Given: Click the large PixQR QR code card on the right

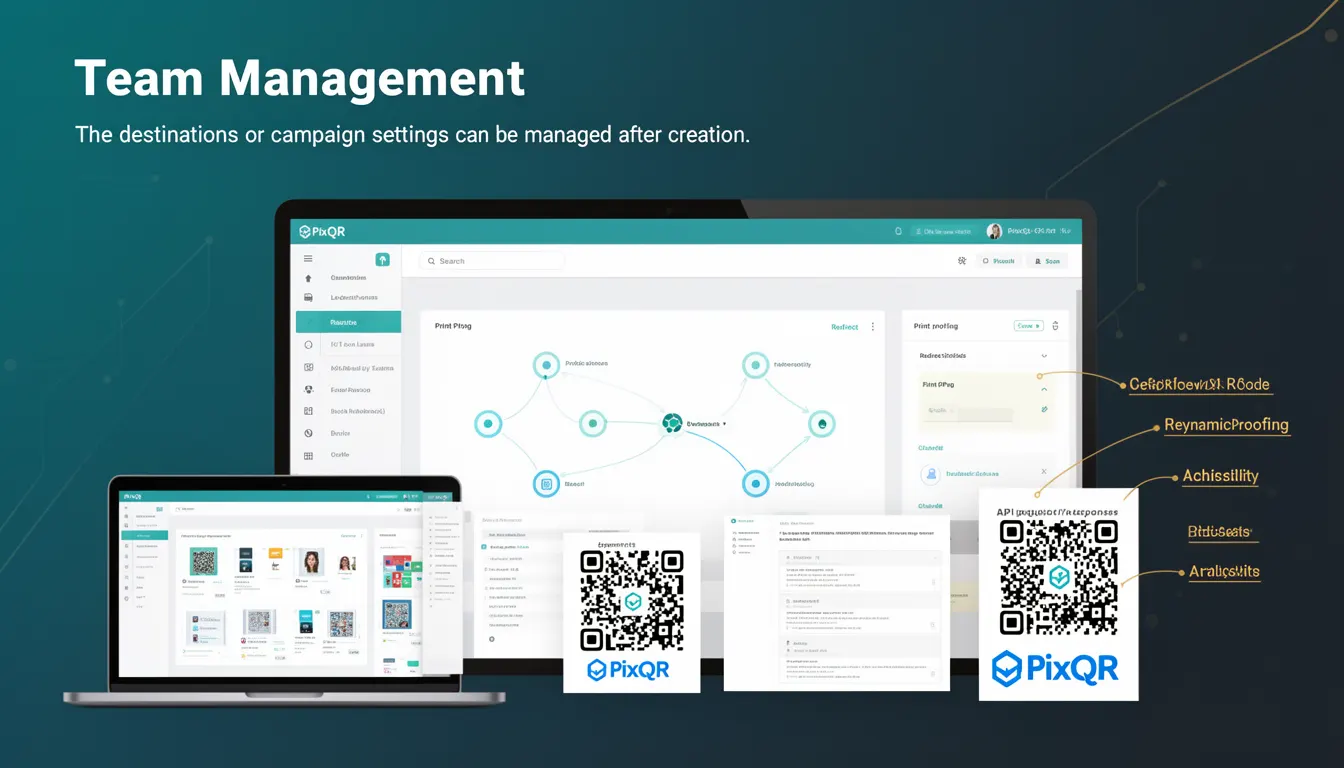Looking at the screenshot, I should pyautogui.click(x=1059, y=594).
